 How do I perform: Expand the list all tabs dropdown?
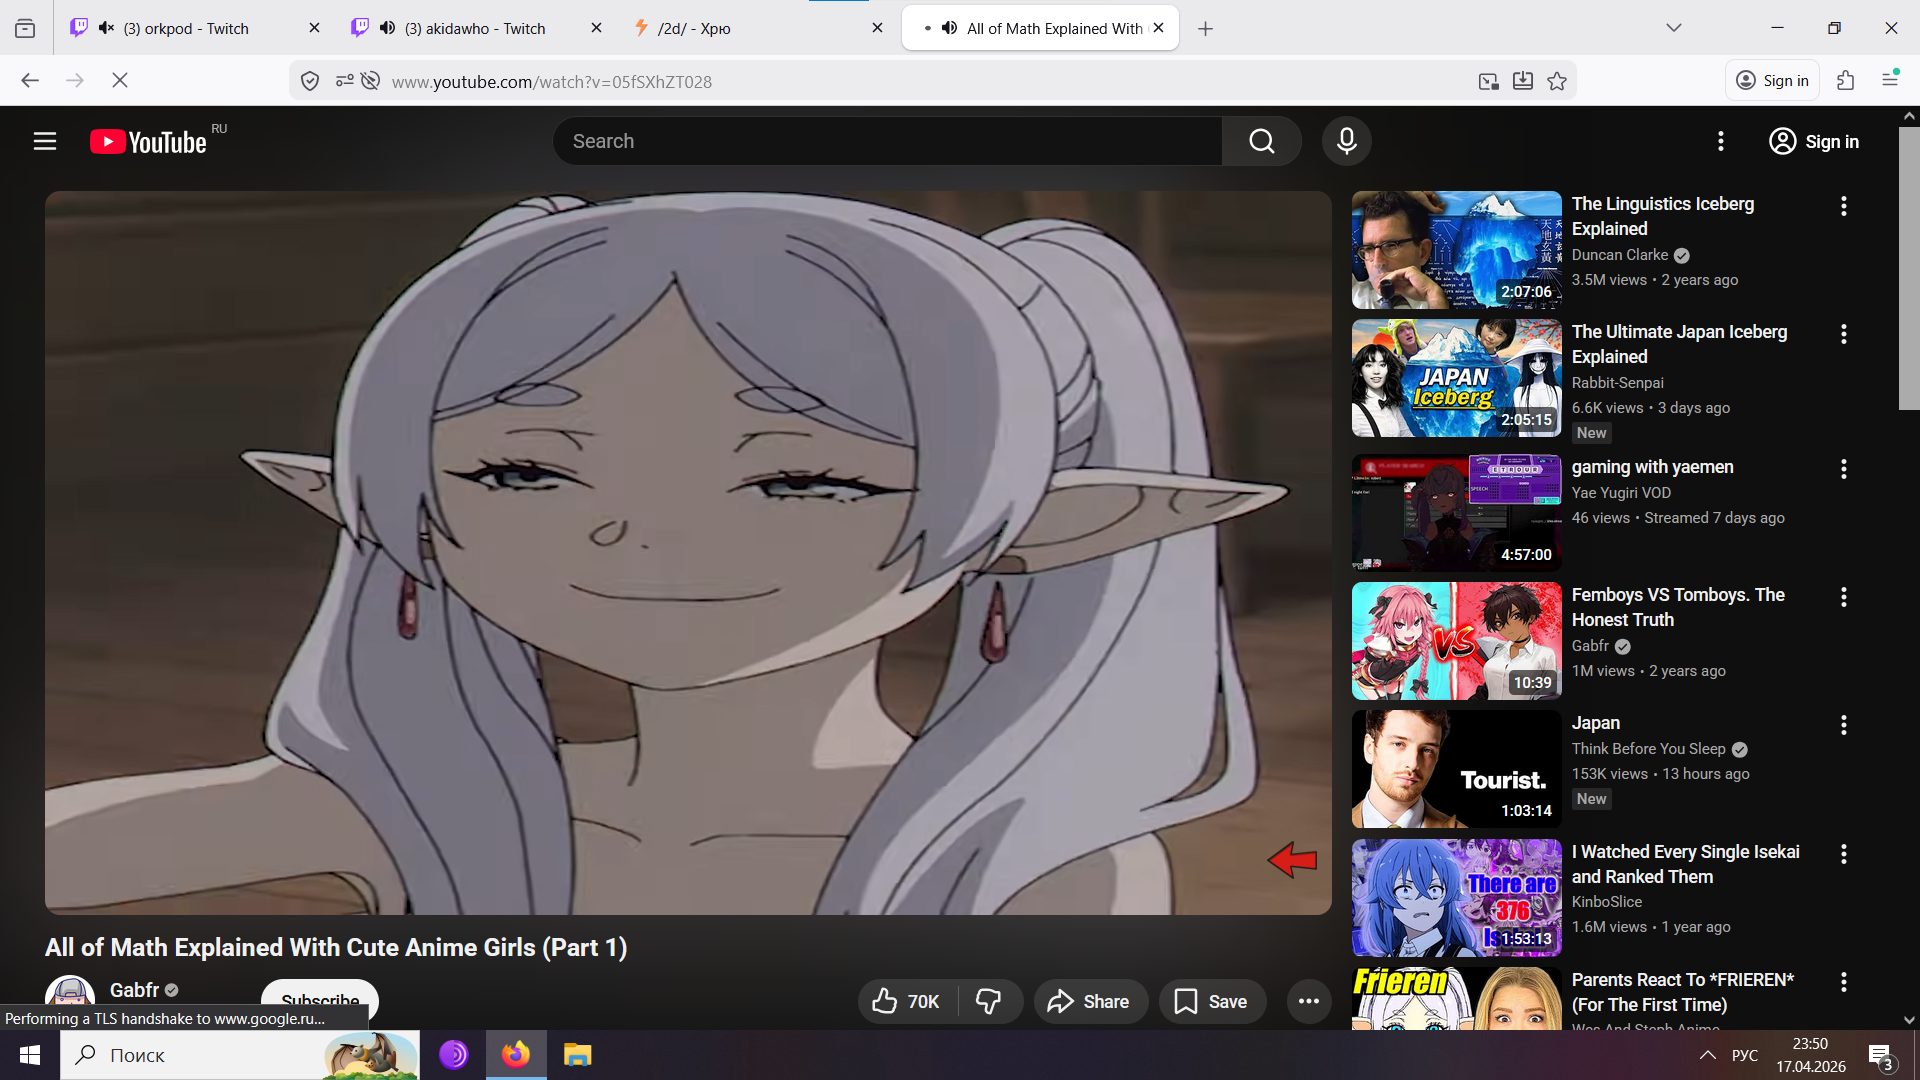pos(1674,28)
